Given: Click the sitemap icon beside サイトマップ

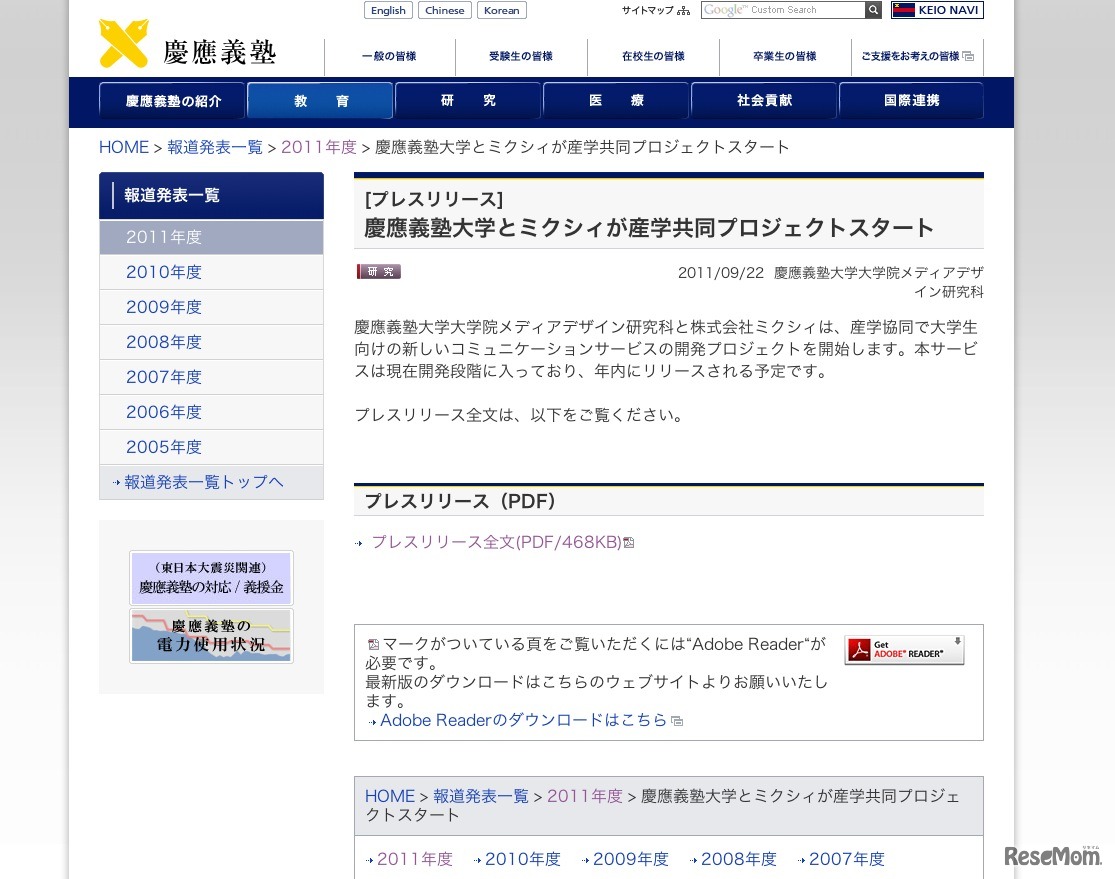Looking at the screenshot, I should pyautogui.click(x=684, y=10).
